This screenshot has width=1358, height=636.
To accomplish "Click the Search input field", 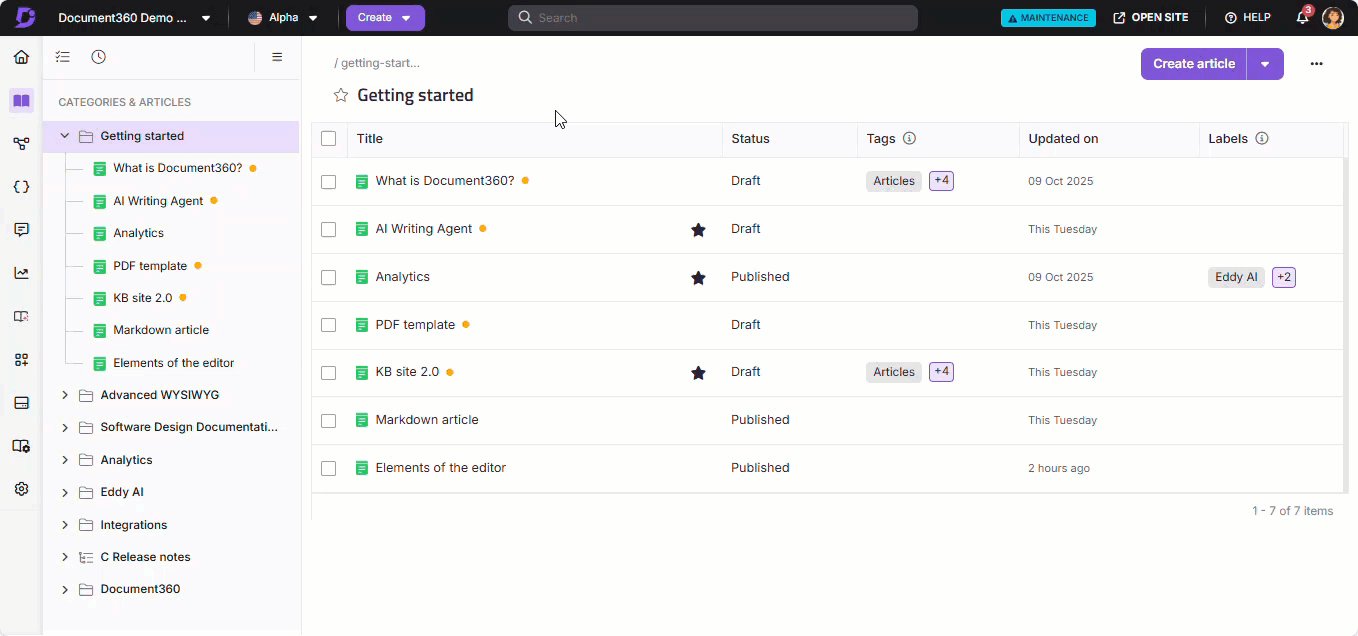I will point(712,18).
